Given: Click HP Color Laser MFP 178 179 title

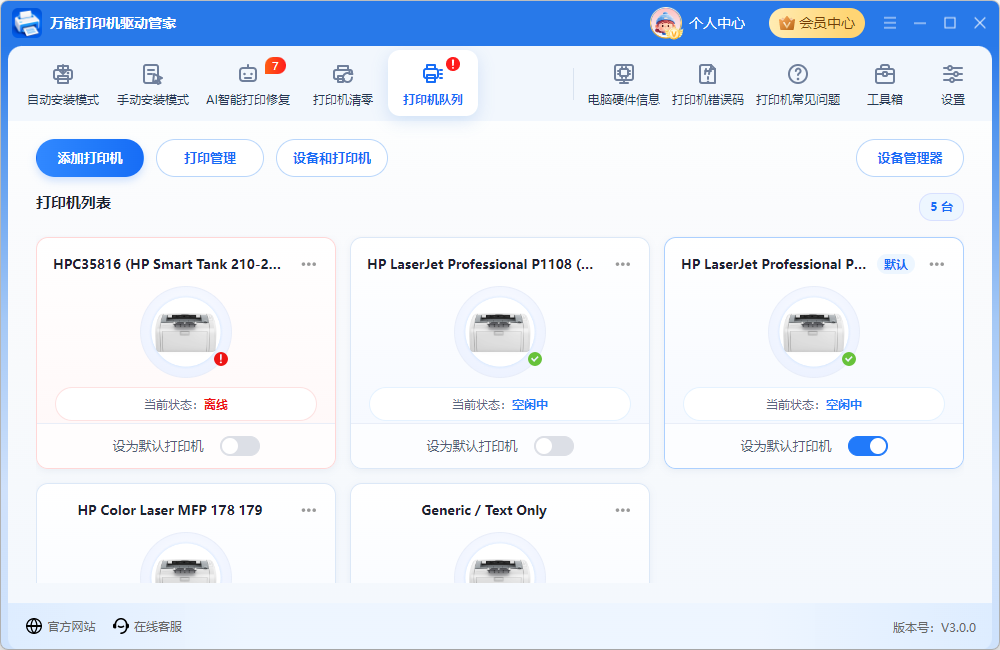Looking at the screenshot, I should point(170,510).
